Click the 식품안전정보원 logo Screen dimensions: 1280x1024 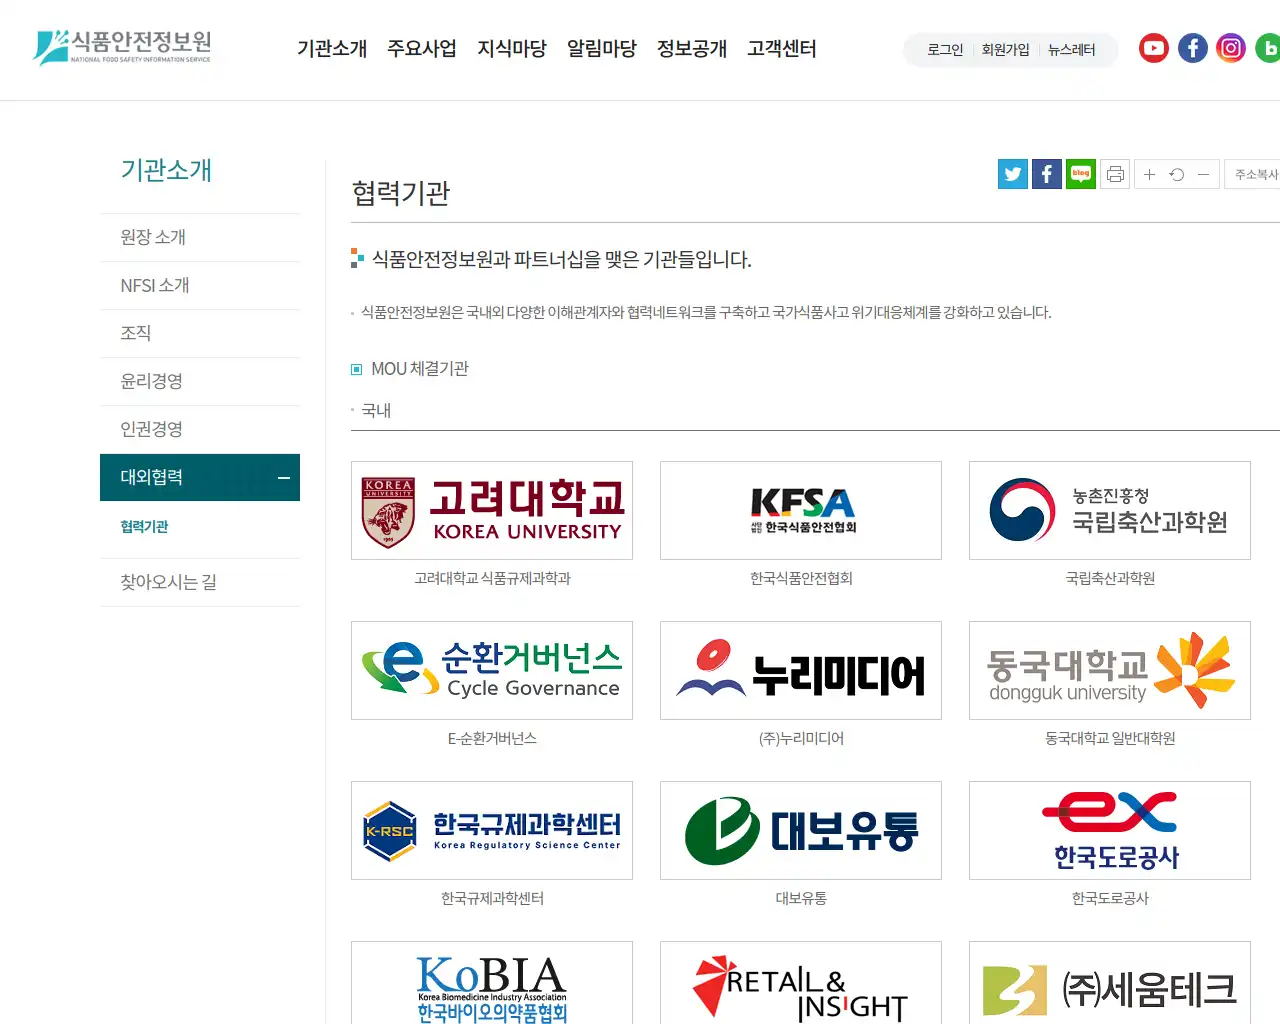[x=122, y=46]
